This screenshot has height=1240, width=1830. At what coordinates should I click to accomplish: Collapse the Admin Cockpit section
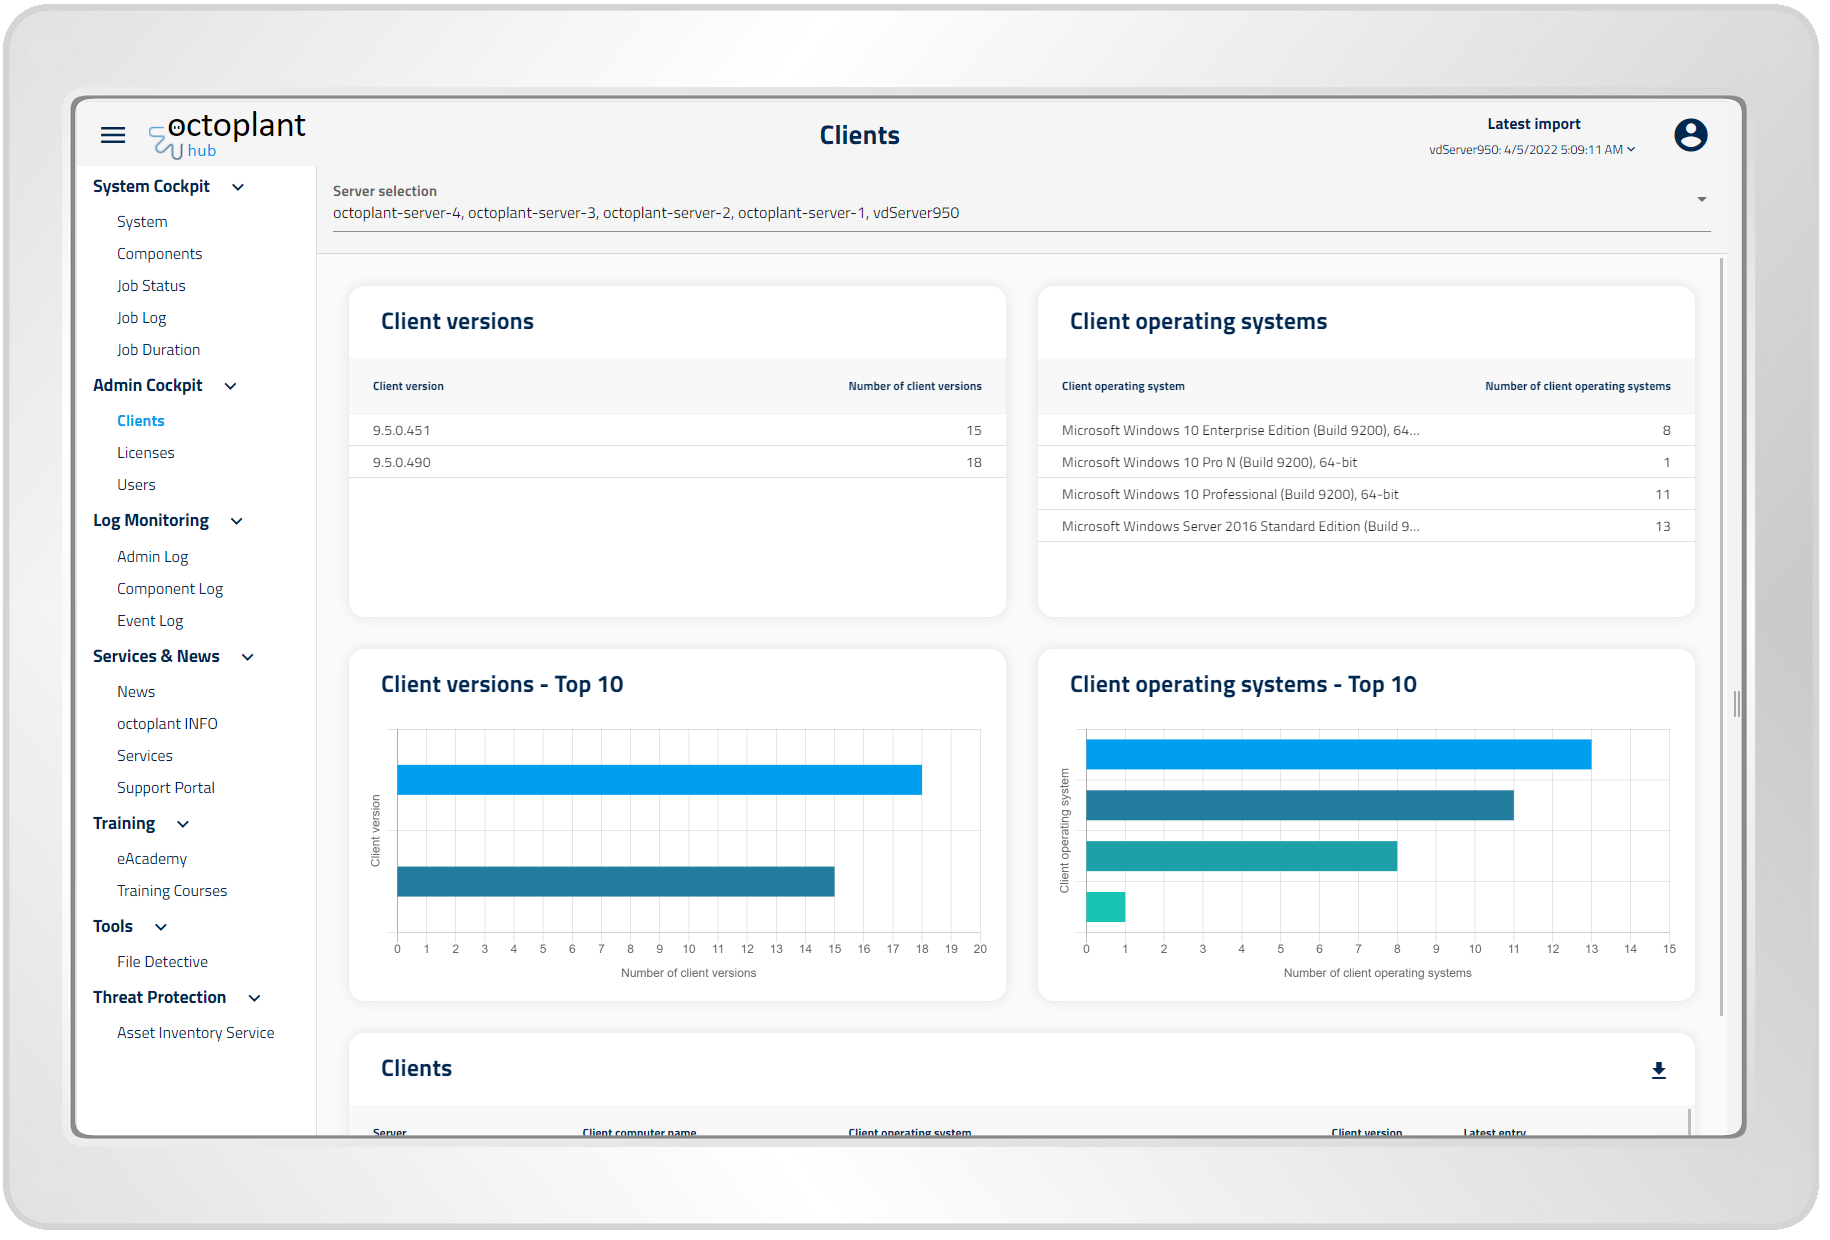(231, 386)
